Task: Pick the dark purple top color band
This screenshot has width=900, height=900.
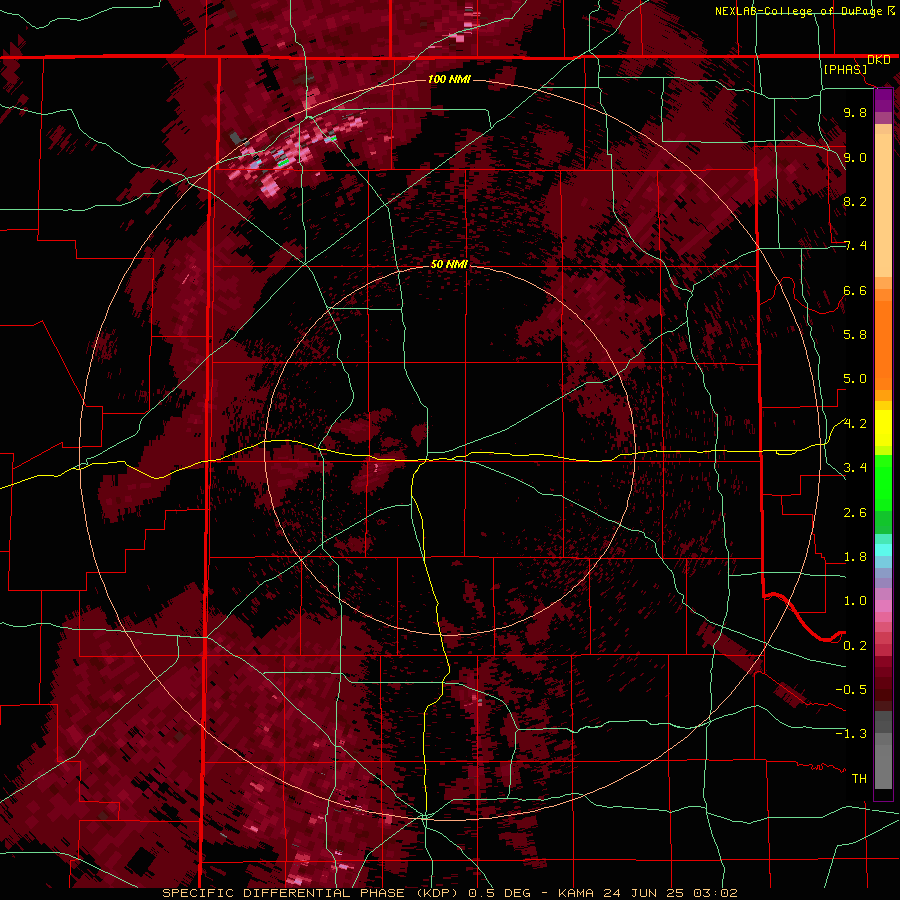Action: (x=883, y=100)
